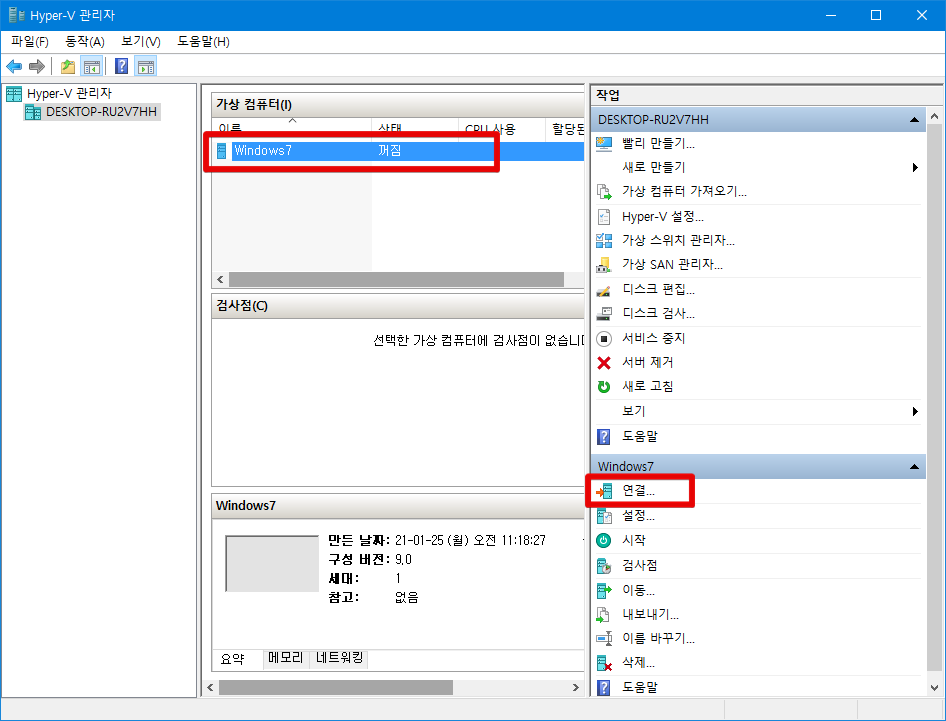Image resolution: width=946 pixels, height=721 pixels.
Task: Click the 서비스 중지 stop icon
Action: [604, 338]
